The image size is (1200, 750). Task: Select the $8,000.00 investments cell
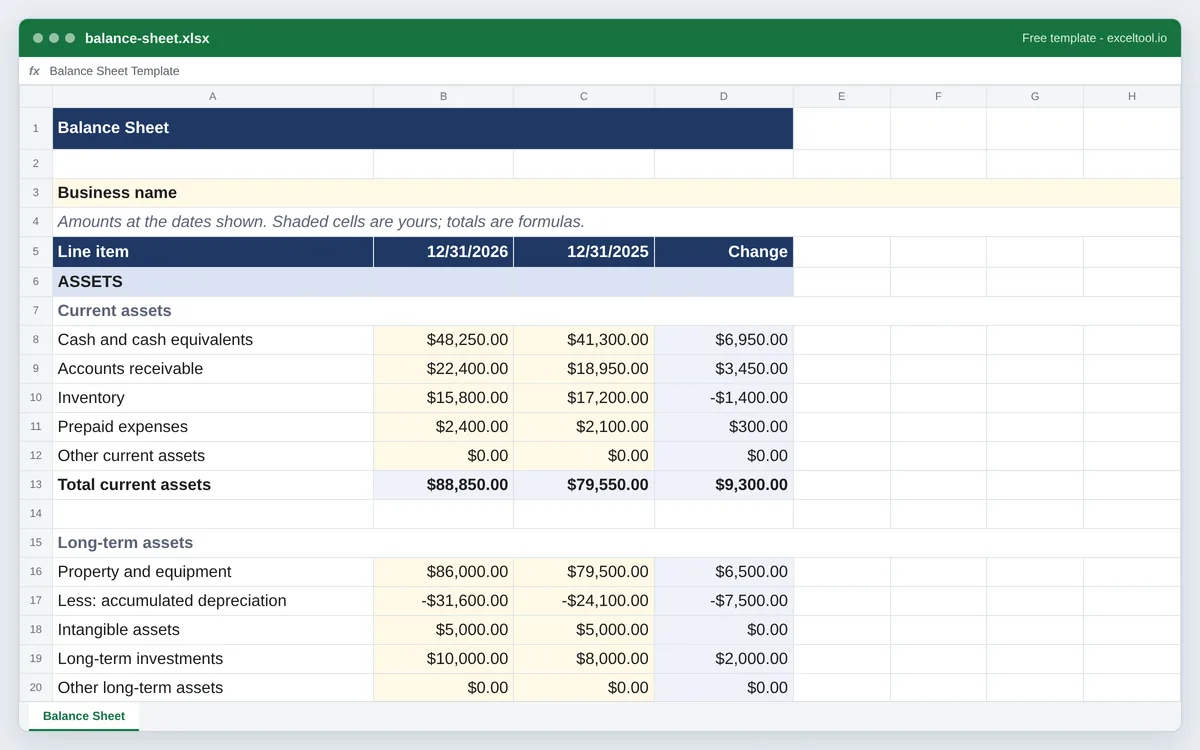click(x=584, y=659)
